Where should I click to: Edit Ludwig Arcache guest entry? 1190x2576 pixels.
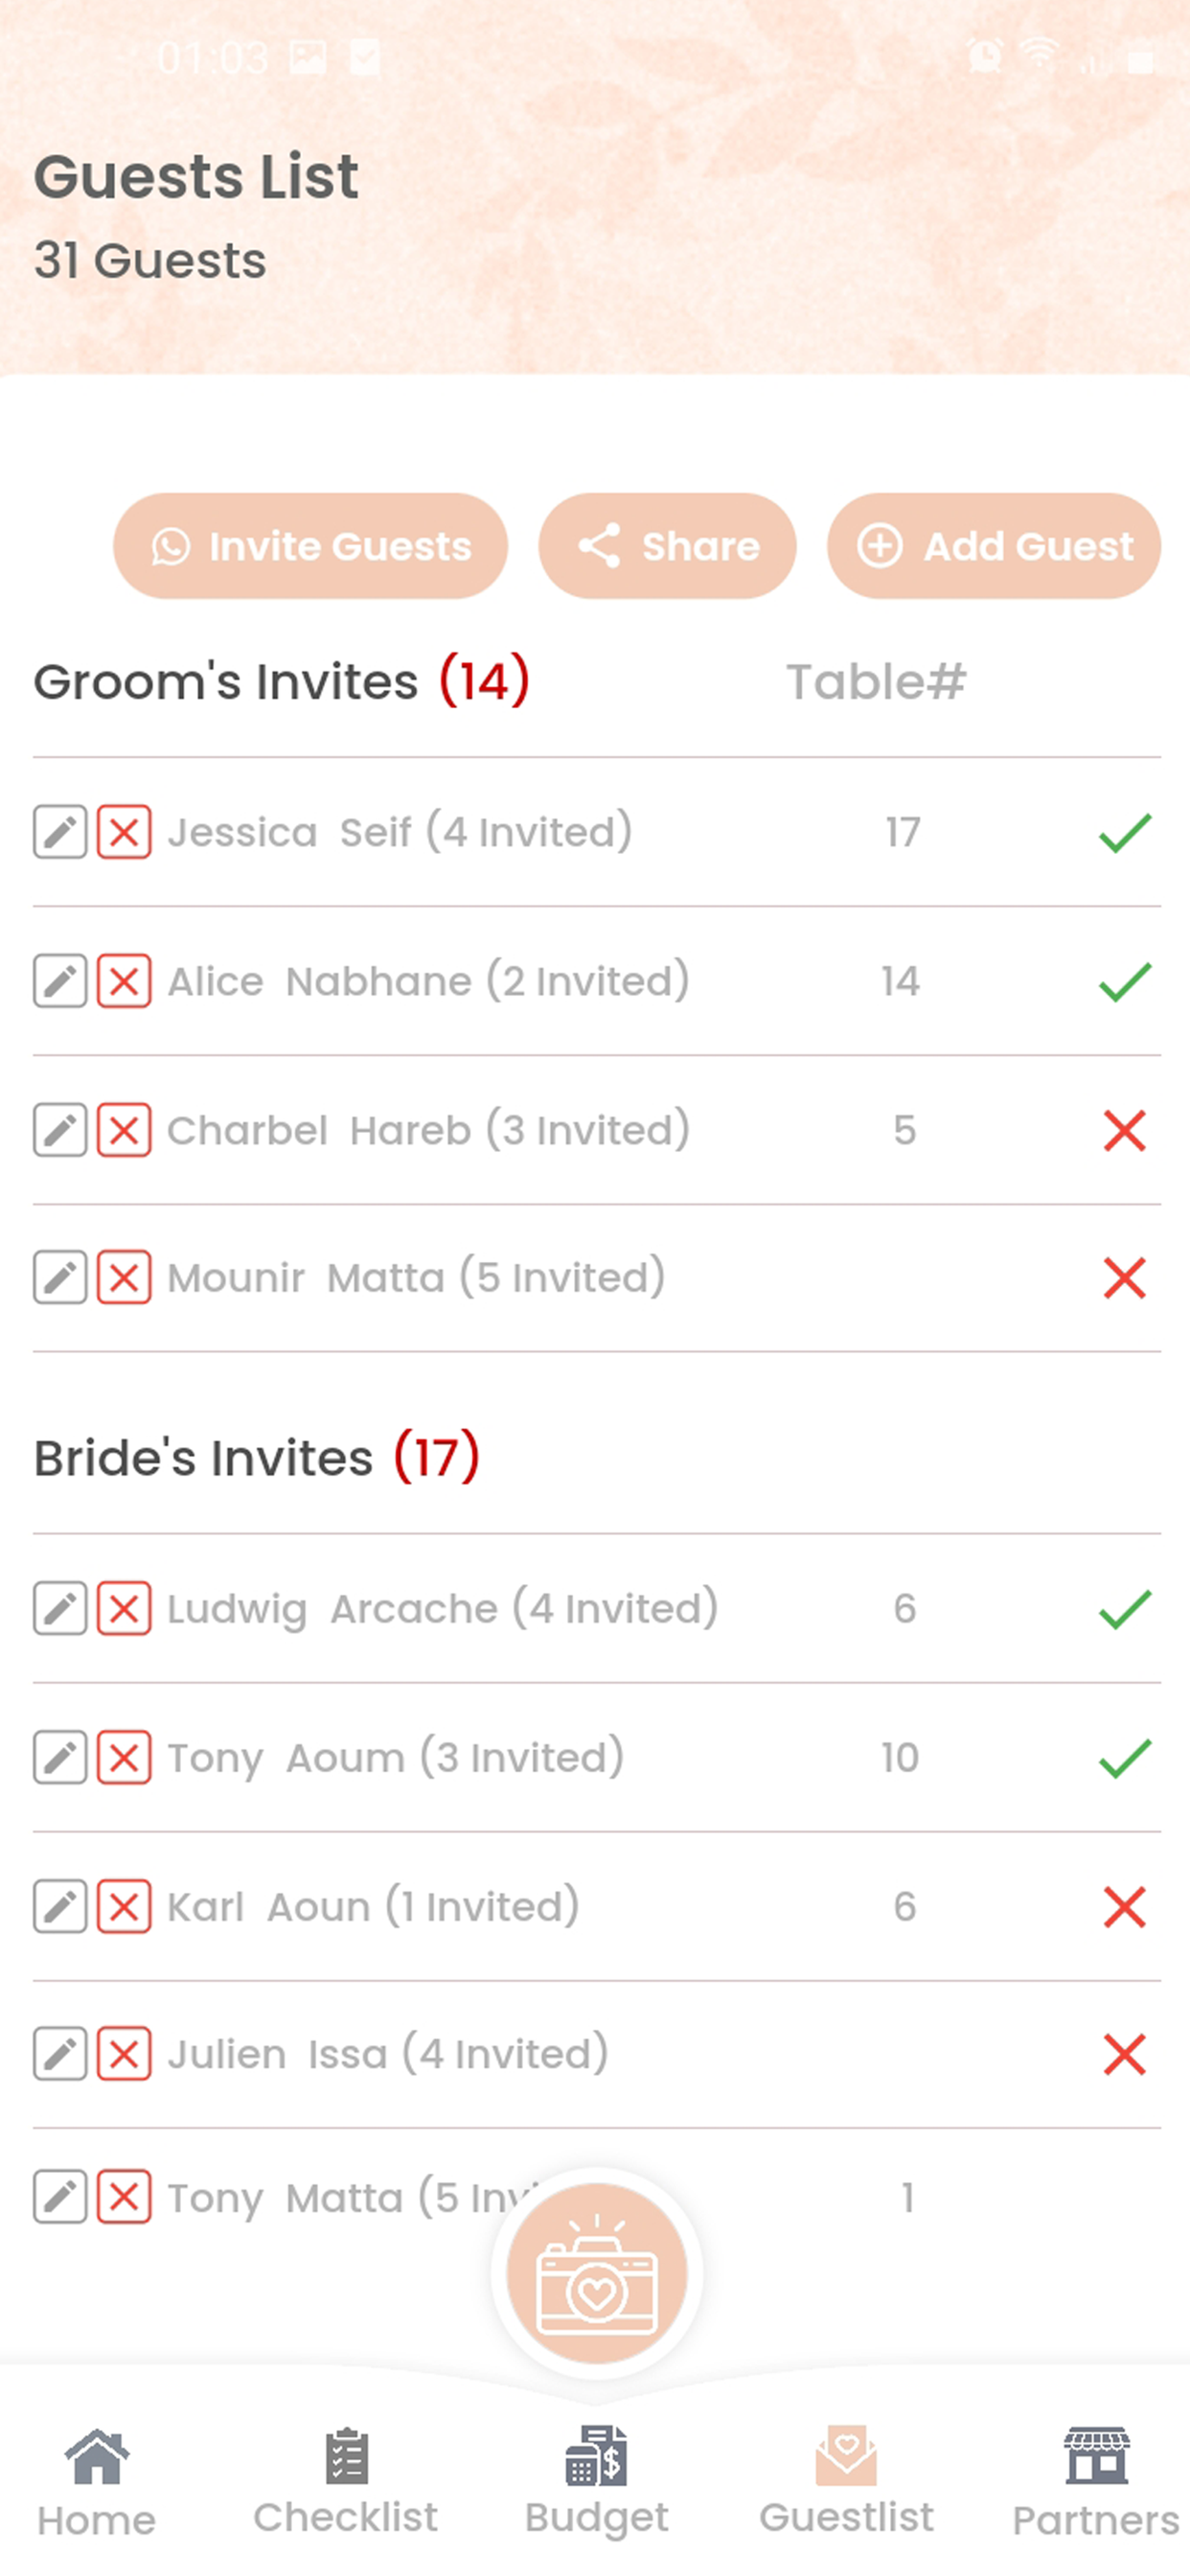coord(60,1609)
